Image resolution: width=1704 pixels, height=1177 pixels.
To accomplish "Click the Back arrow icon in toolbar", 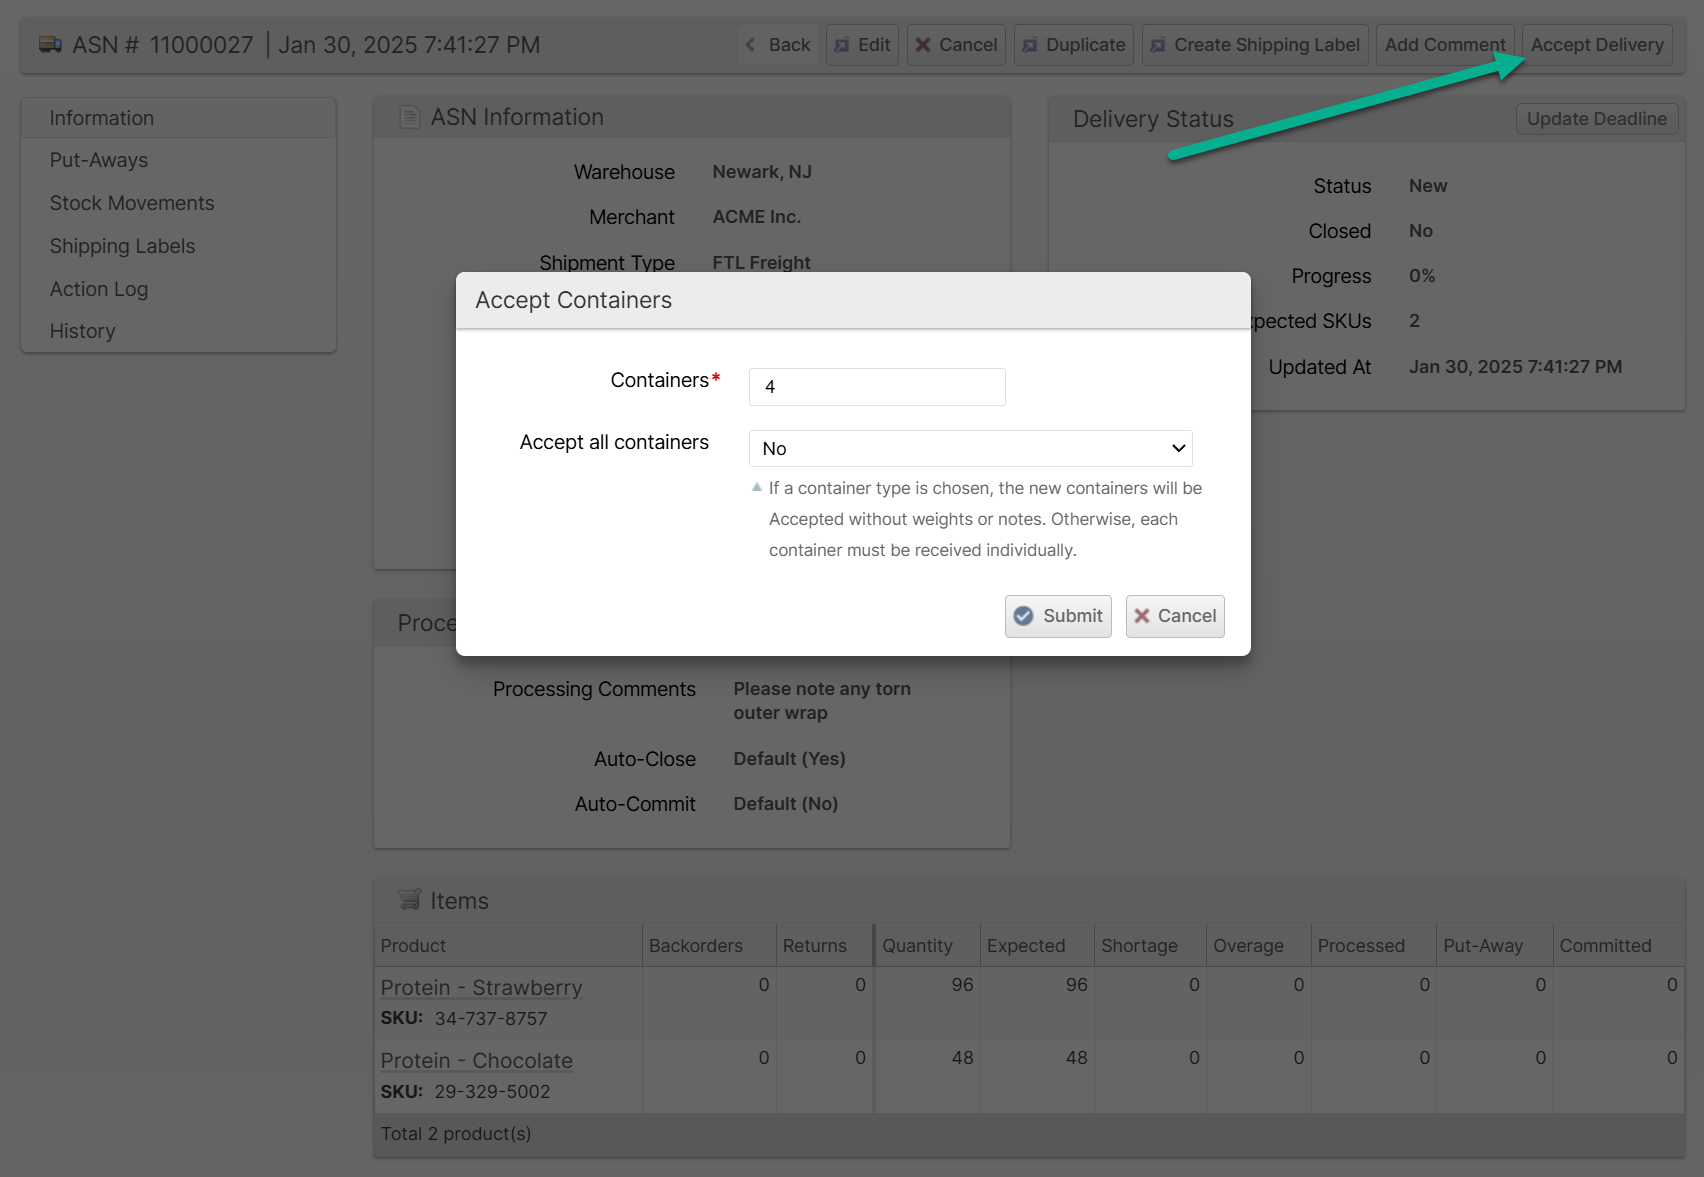I will pyautogui.click(x=751, y=45).
